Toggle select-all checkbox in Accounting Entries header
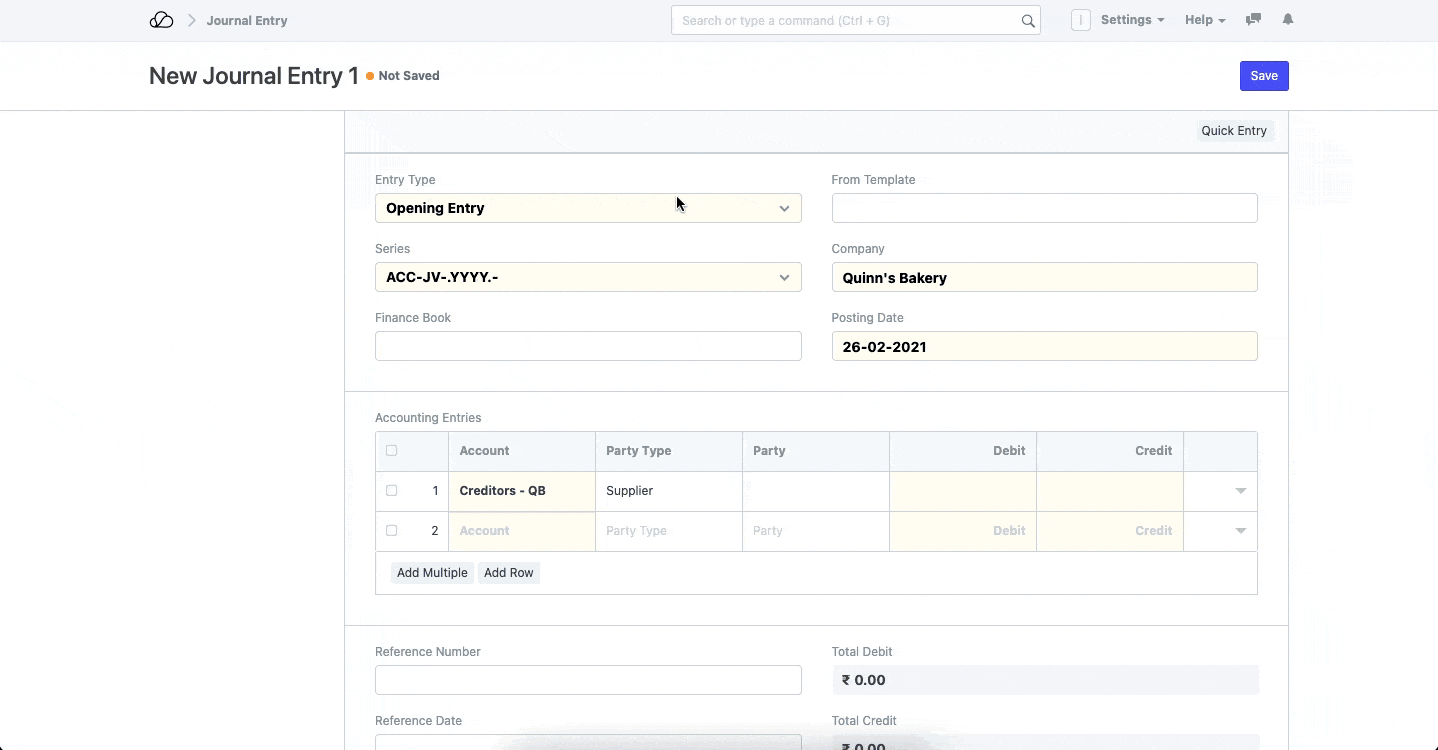The height and width of the screenshot is (750, 1438). (x=391, y=451)
